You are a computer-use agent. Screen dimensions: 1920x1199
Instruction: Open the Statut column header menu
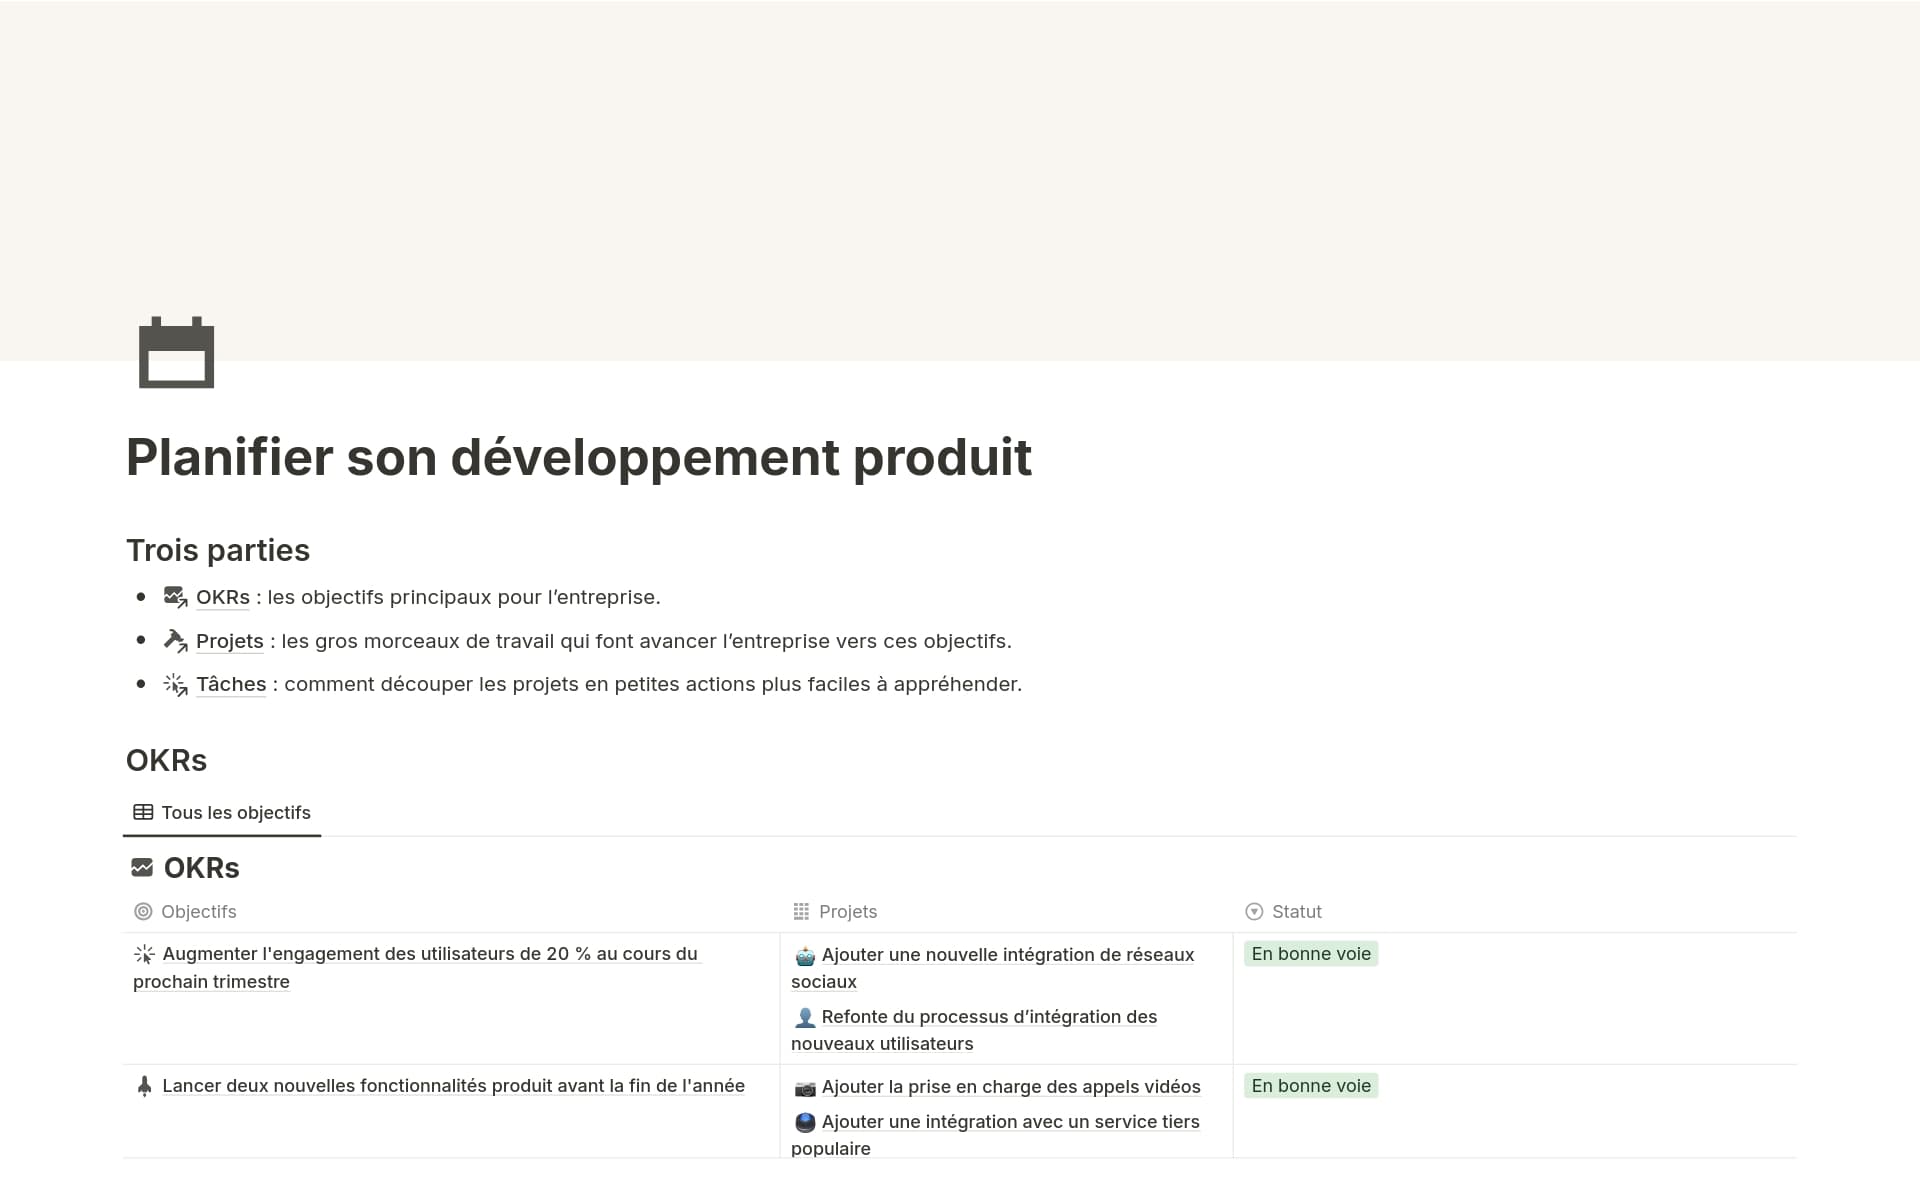point(1296,912)
